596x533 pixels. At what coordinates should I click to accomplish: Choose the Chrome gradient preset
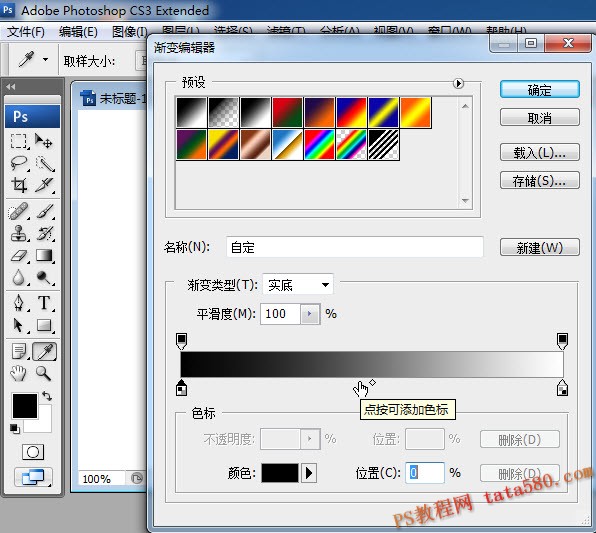click(287, 144)
